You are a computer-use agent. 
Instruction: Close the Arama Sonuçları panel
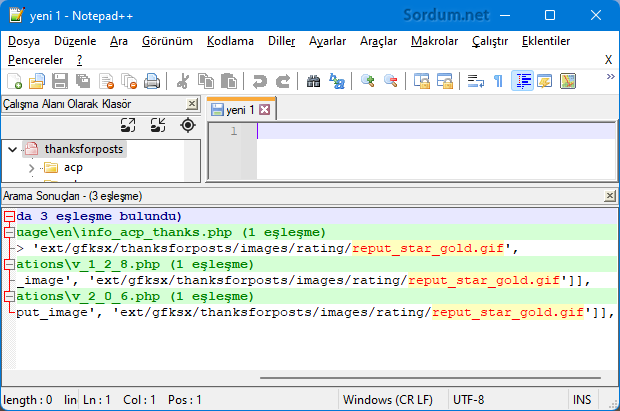(610, 196)
